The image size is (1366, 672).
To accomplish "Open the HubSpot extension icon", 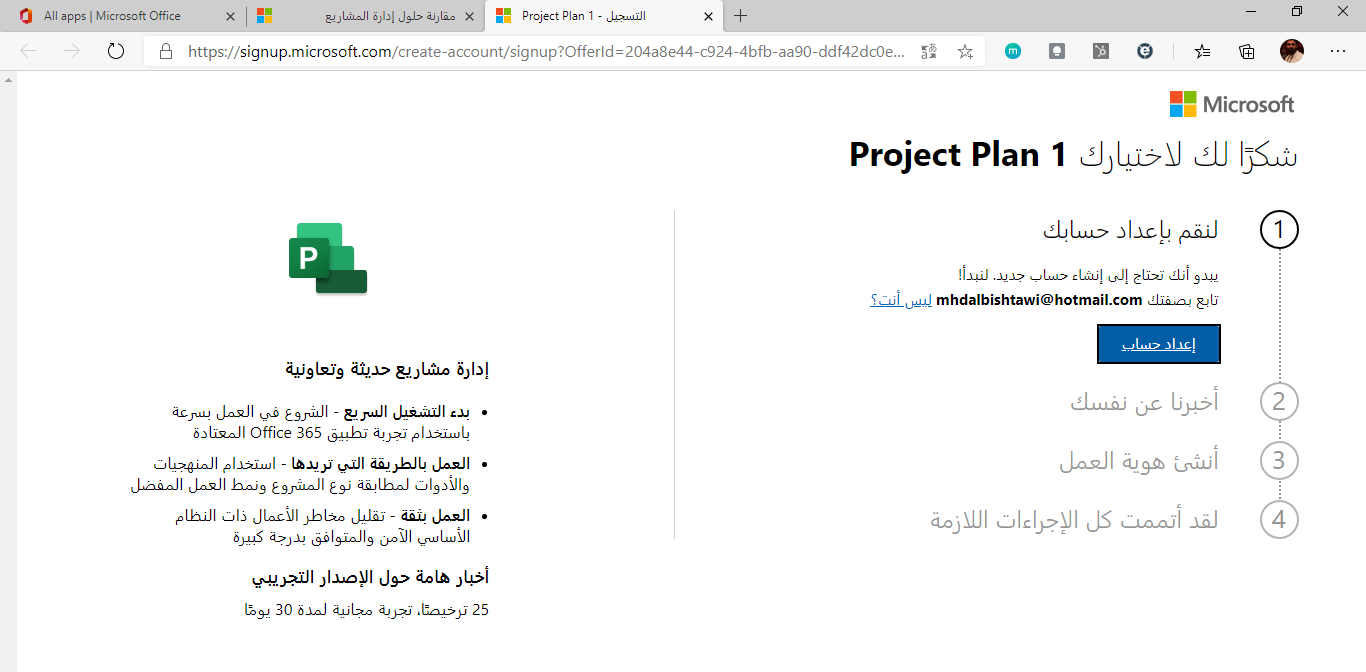I will (x=1101, y=51).
